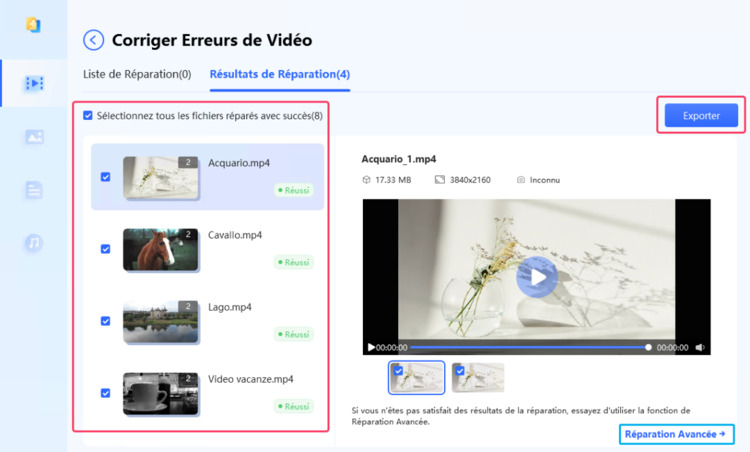Viewport: 750px width, 452px height.
Task: Click the 17.33 MB file size text
Action: click(393, 180)
